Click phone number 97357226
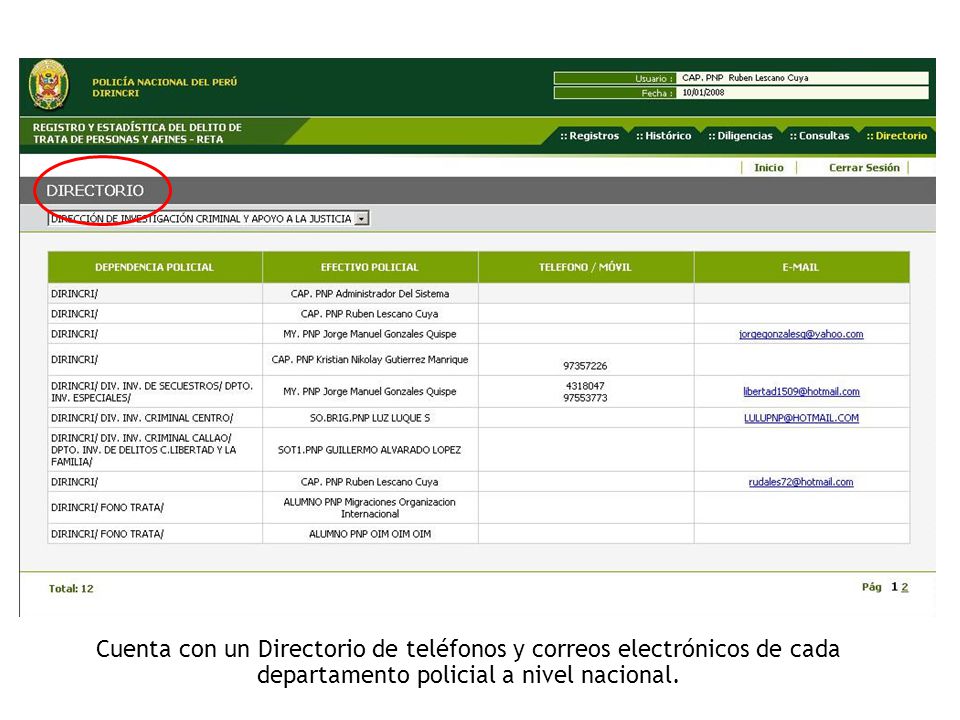Screen dimensions: 960x720 pyautogui.click(x=585, y=366)
